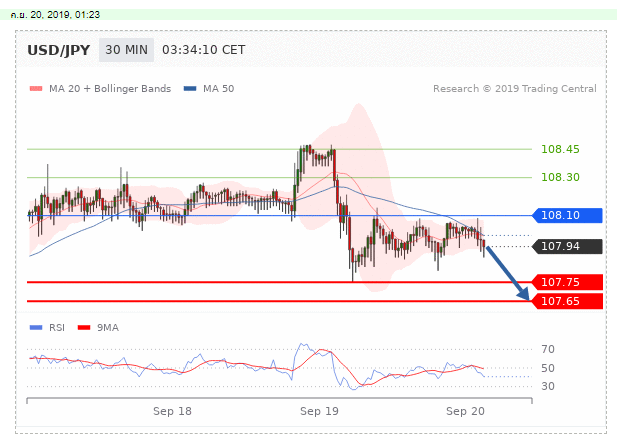This screenshot has height=444, width=617.
Task: Click the RSI 30 axis value
Action: pos(548,386)
